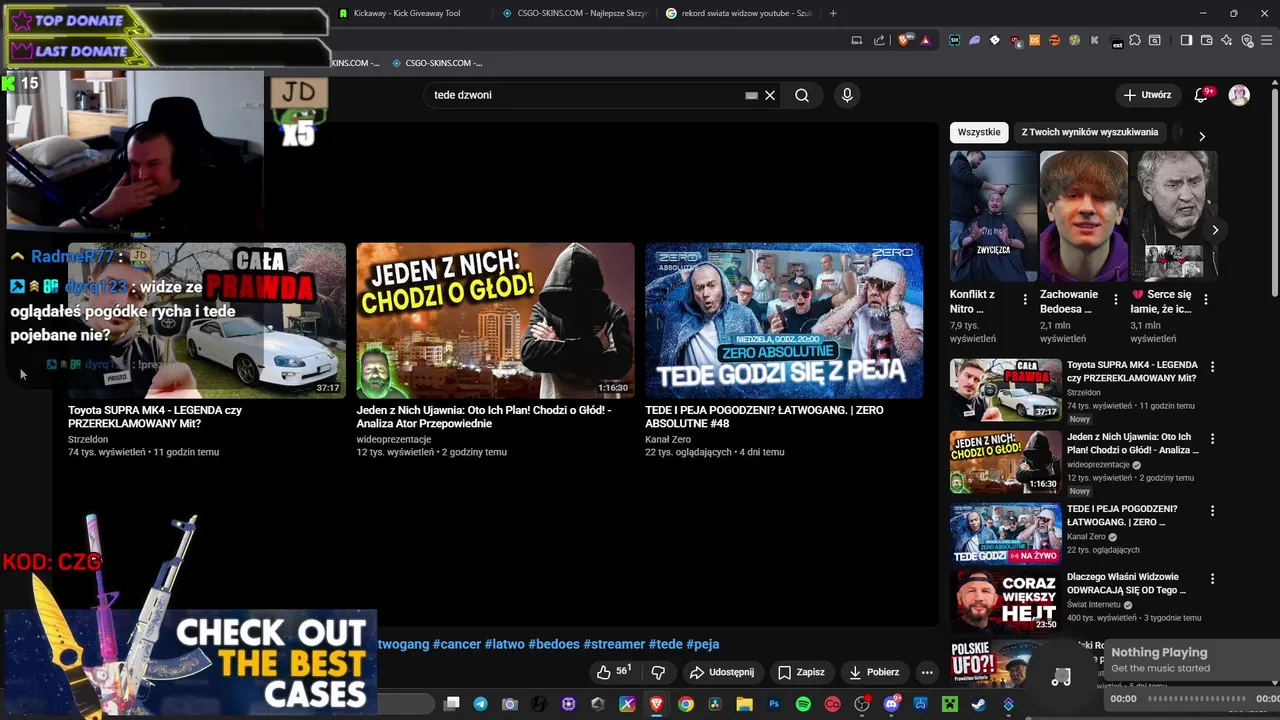Image resolution: width=1280 pixels, height=720 pixels.
Task: Click inside the 'tede dzwoni' search field
Action: pos(585,95)
